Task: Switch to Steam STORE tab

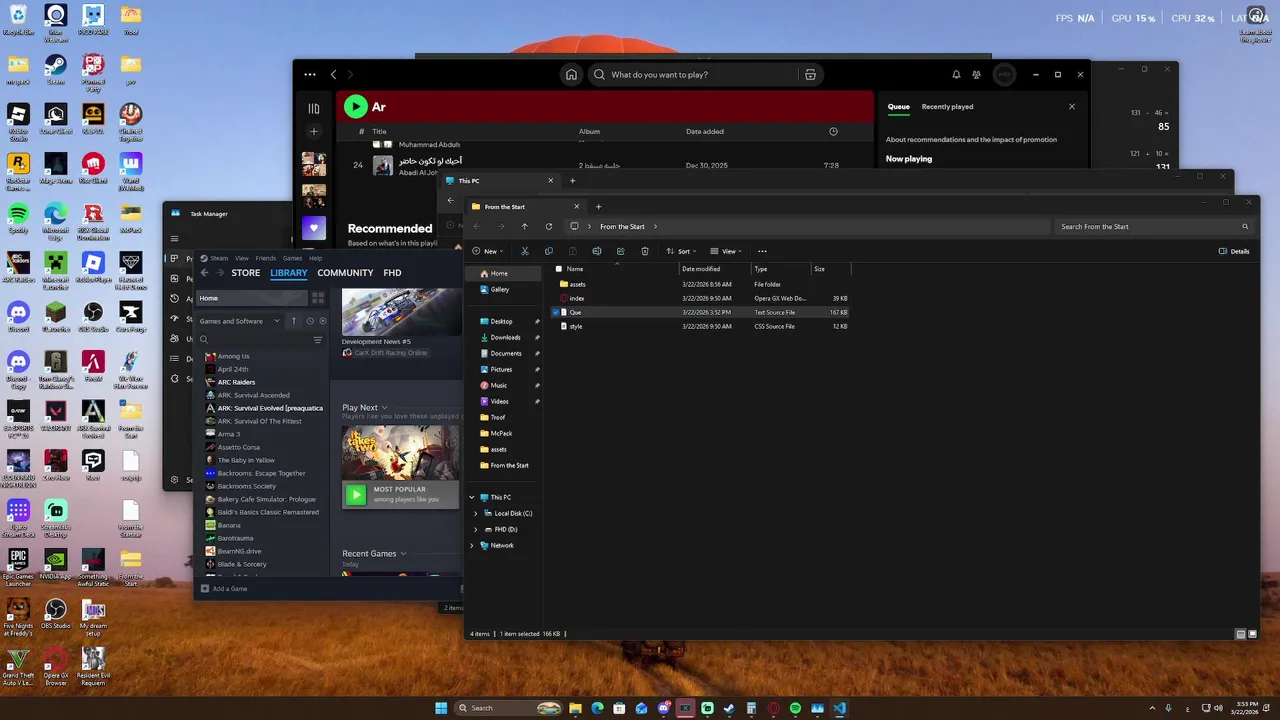Action: tap(246, 272)
